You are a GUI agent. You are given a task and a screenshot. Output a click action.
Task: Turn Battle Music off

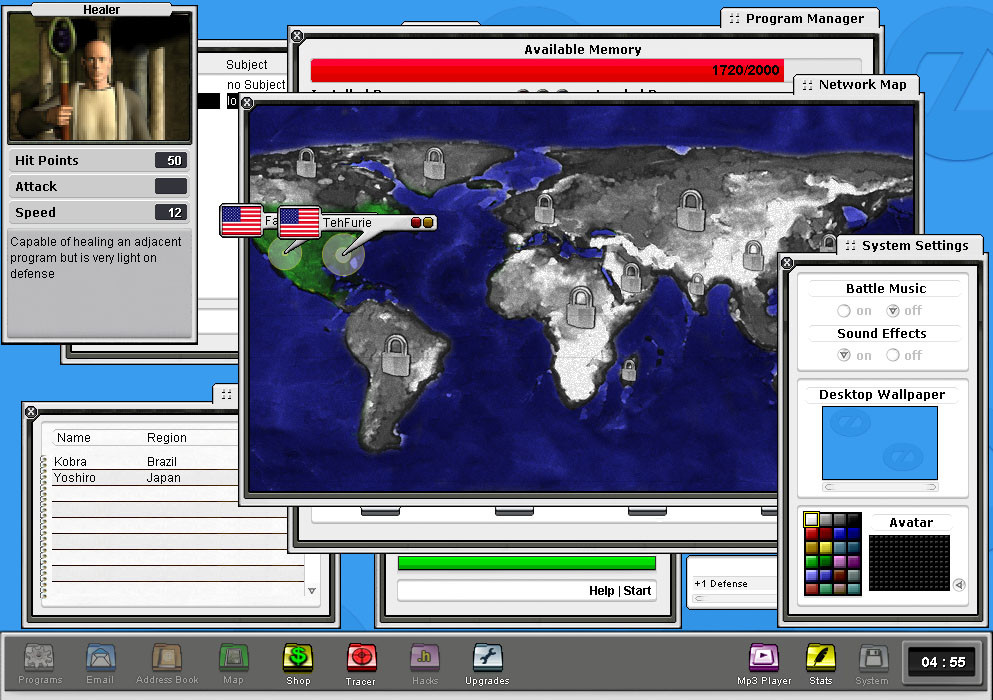coord(893,311)
